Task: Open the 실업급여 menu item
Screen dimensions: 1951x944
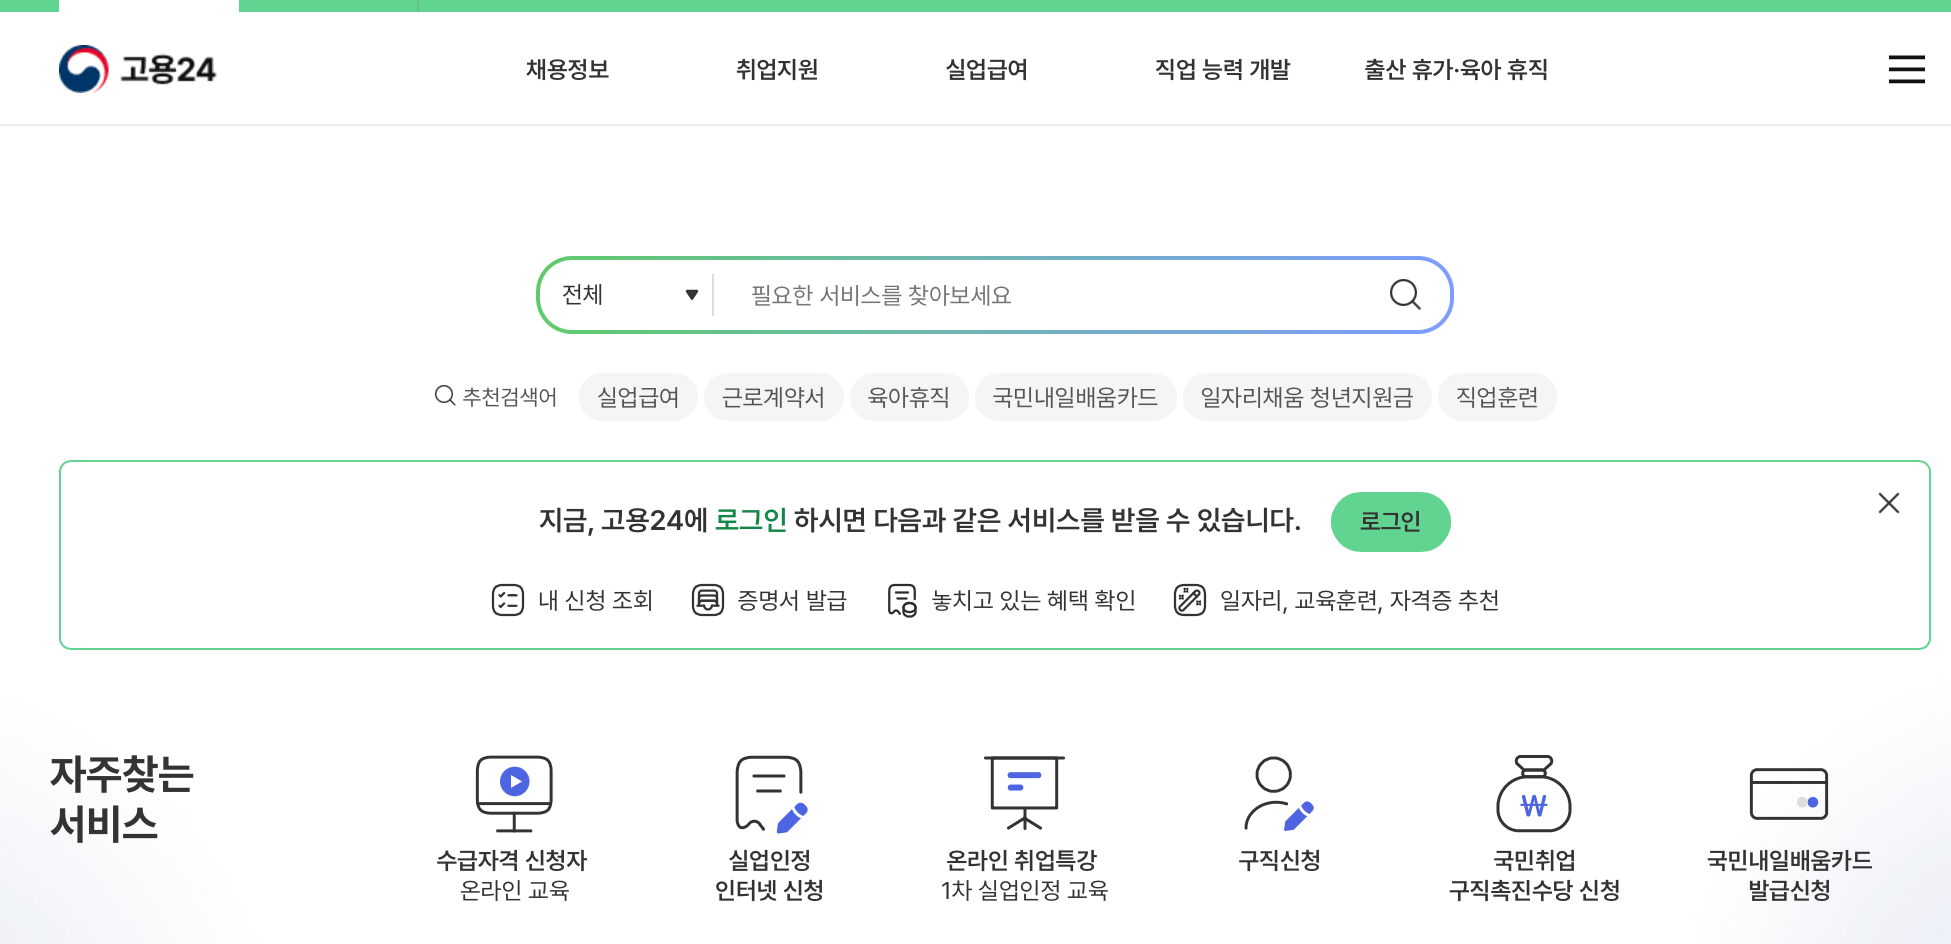Action: pos(986,69)
